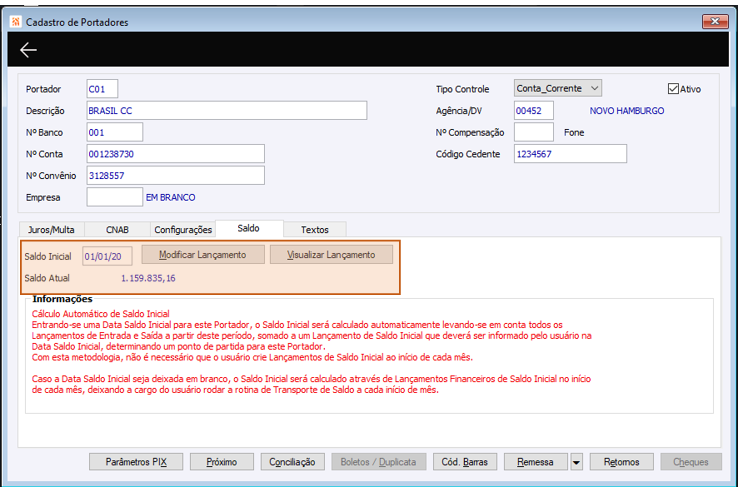Click the EM BRANCO text
This screenshot has width=746, height=488.
(x=170, y=197)
